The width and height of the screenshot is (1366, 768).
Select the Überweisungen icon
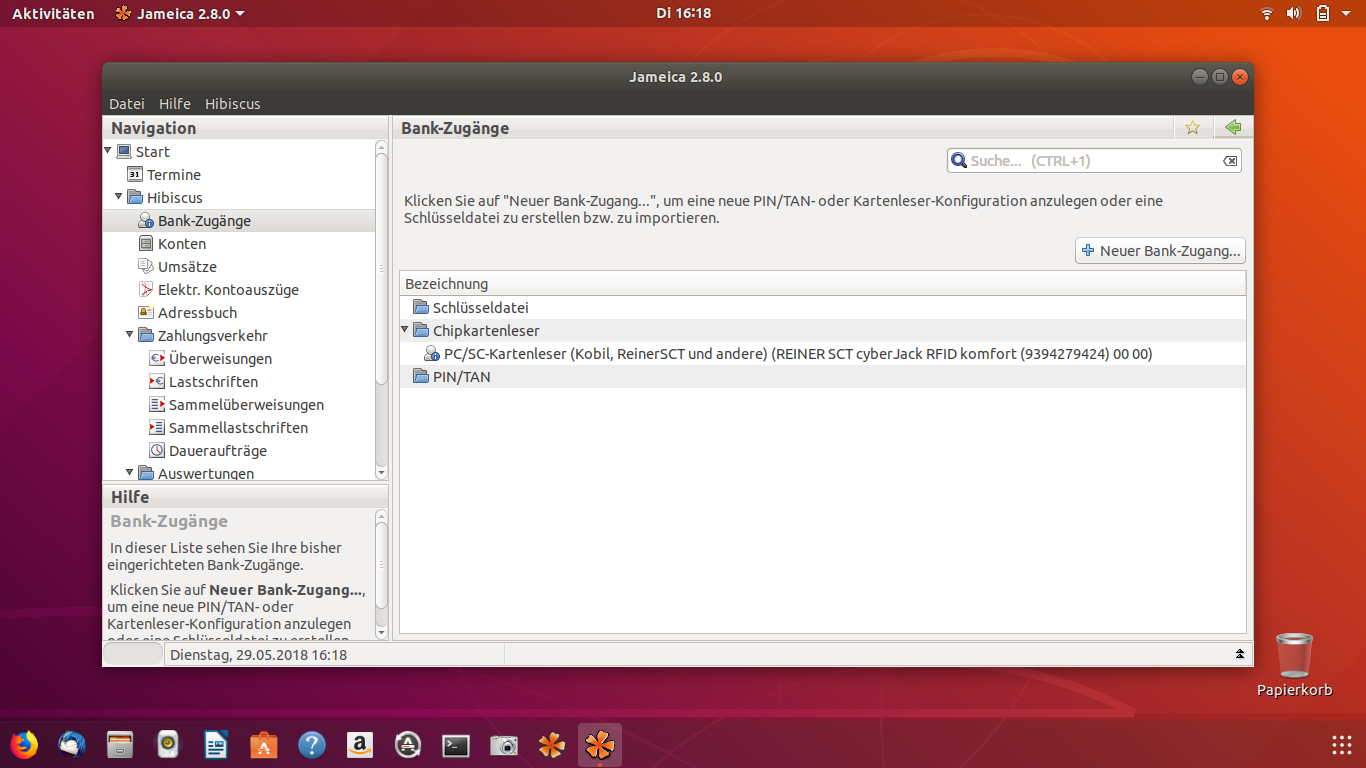pos(157,359)
